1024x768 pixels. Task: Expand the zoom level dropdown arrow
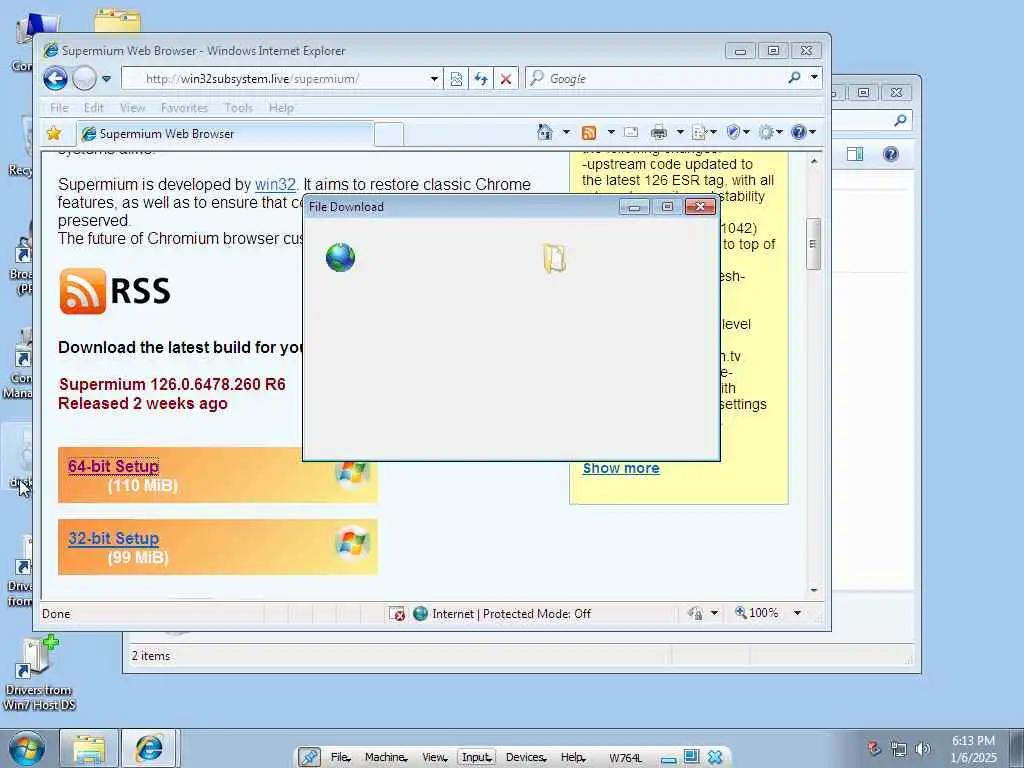pyautogui.click(x=797, y=613)
